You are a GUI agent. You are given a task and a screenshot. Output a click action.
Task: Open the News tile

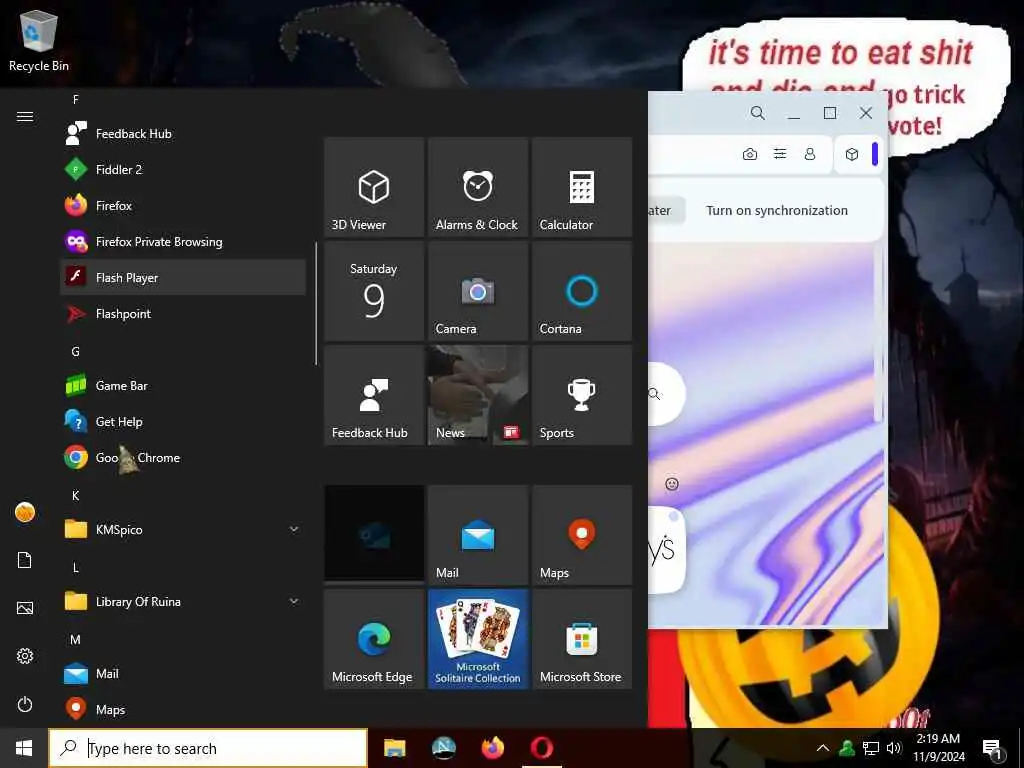[x=478, y=395]
